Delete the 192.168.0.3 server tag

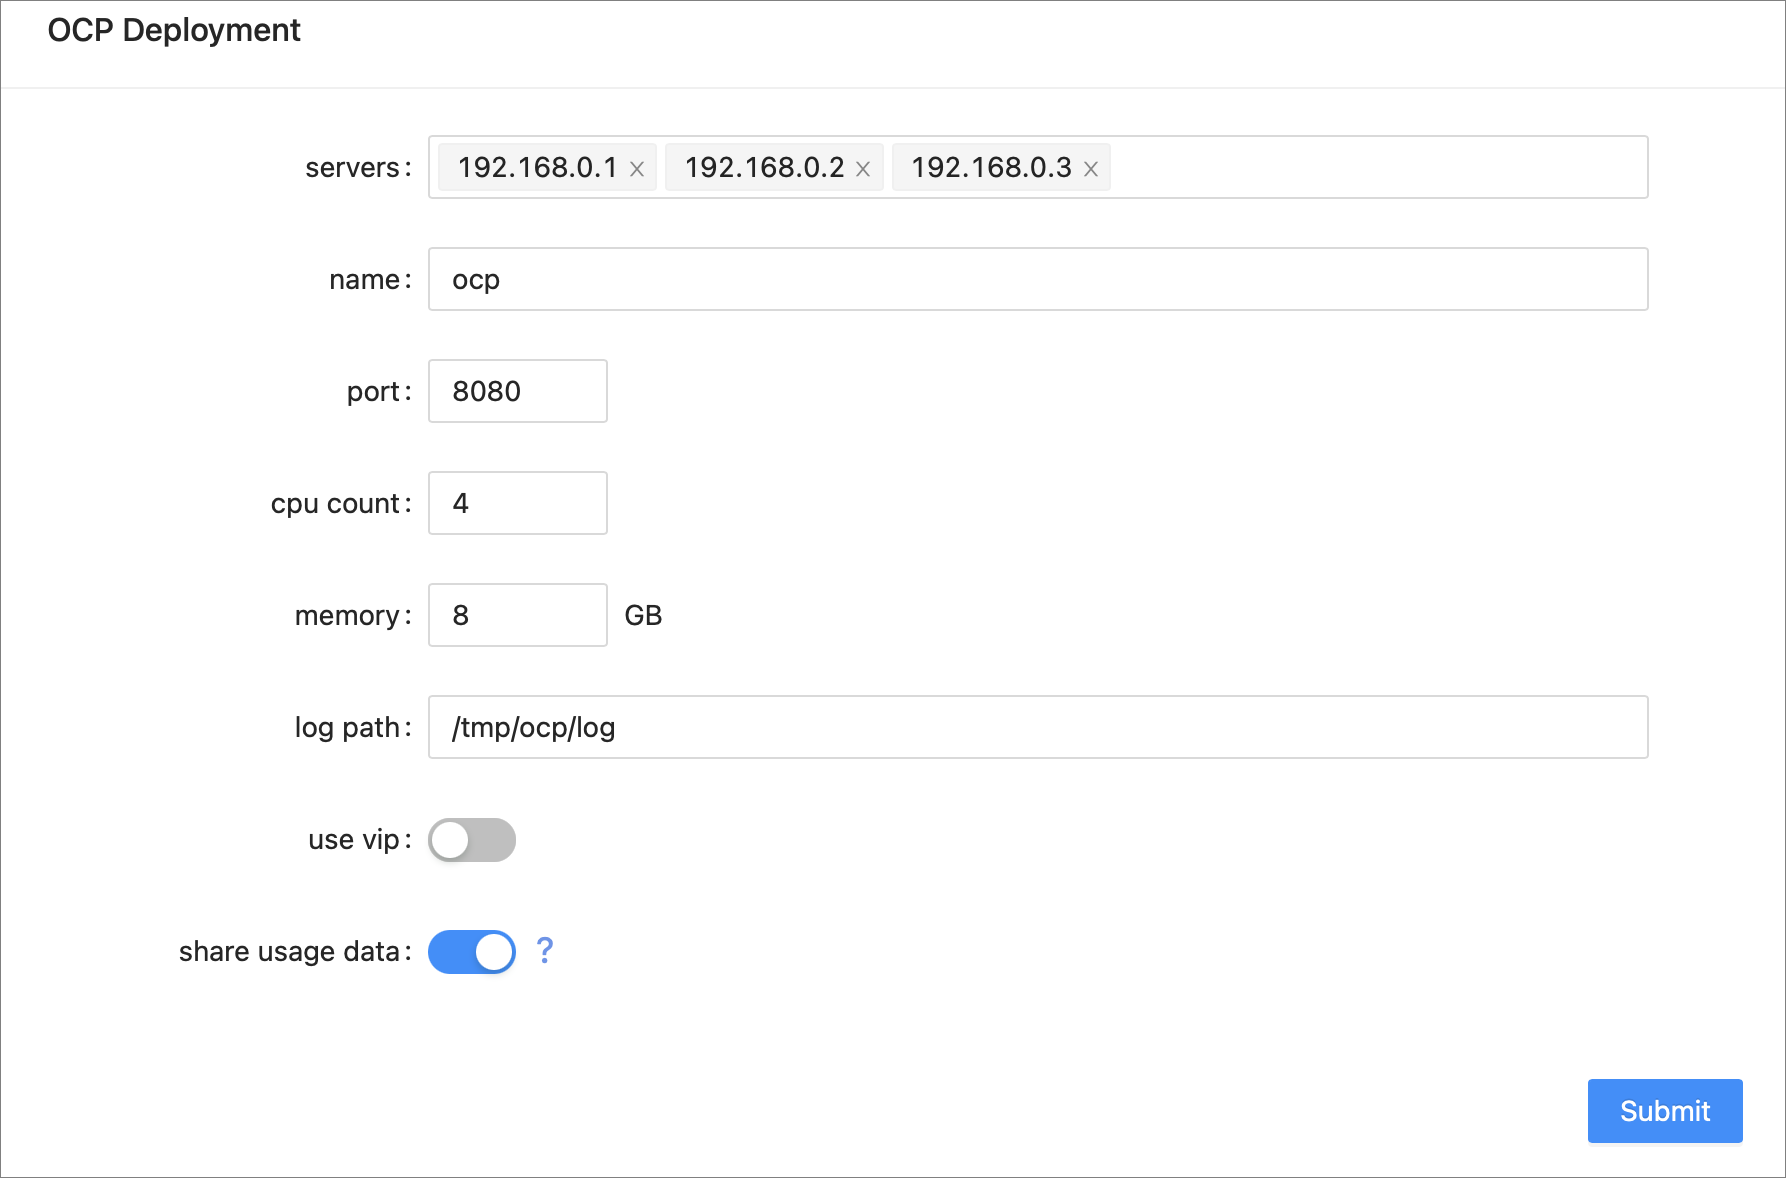1091,169
